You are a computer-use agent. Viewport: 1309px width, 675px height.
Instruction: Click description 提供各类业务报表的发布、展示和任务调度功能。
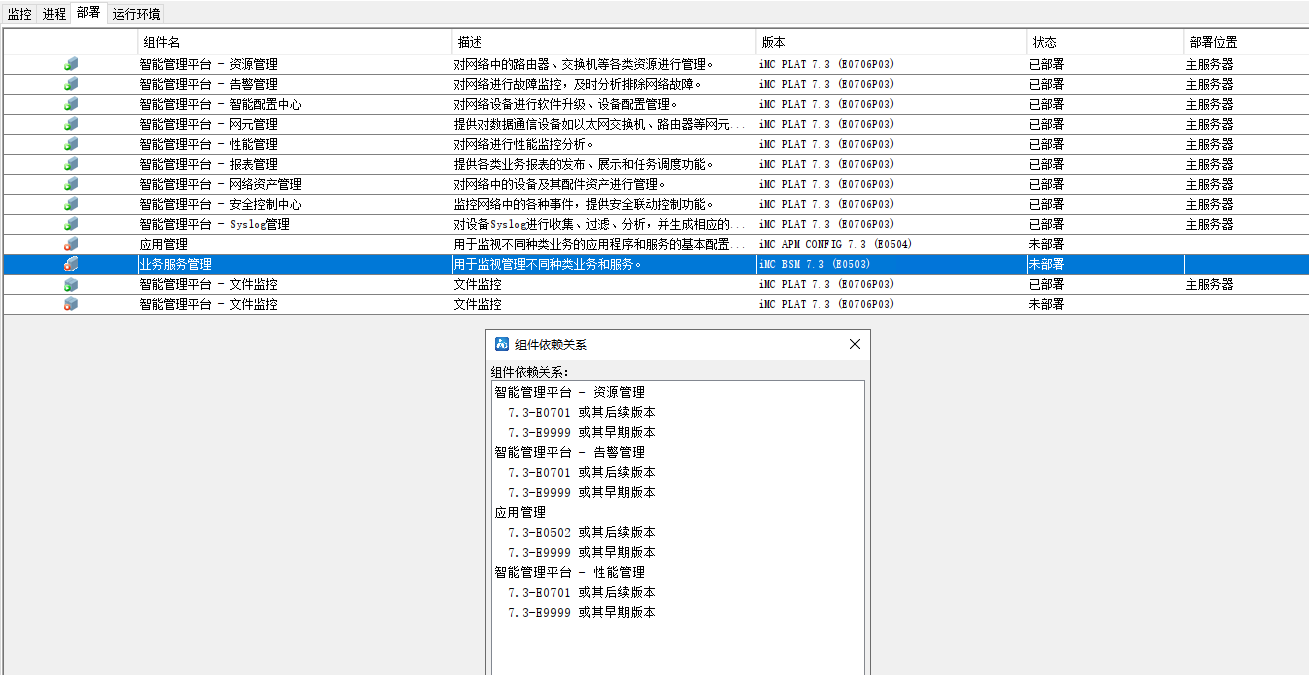click(x=583, y=164)
